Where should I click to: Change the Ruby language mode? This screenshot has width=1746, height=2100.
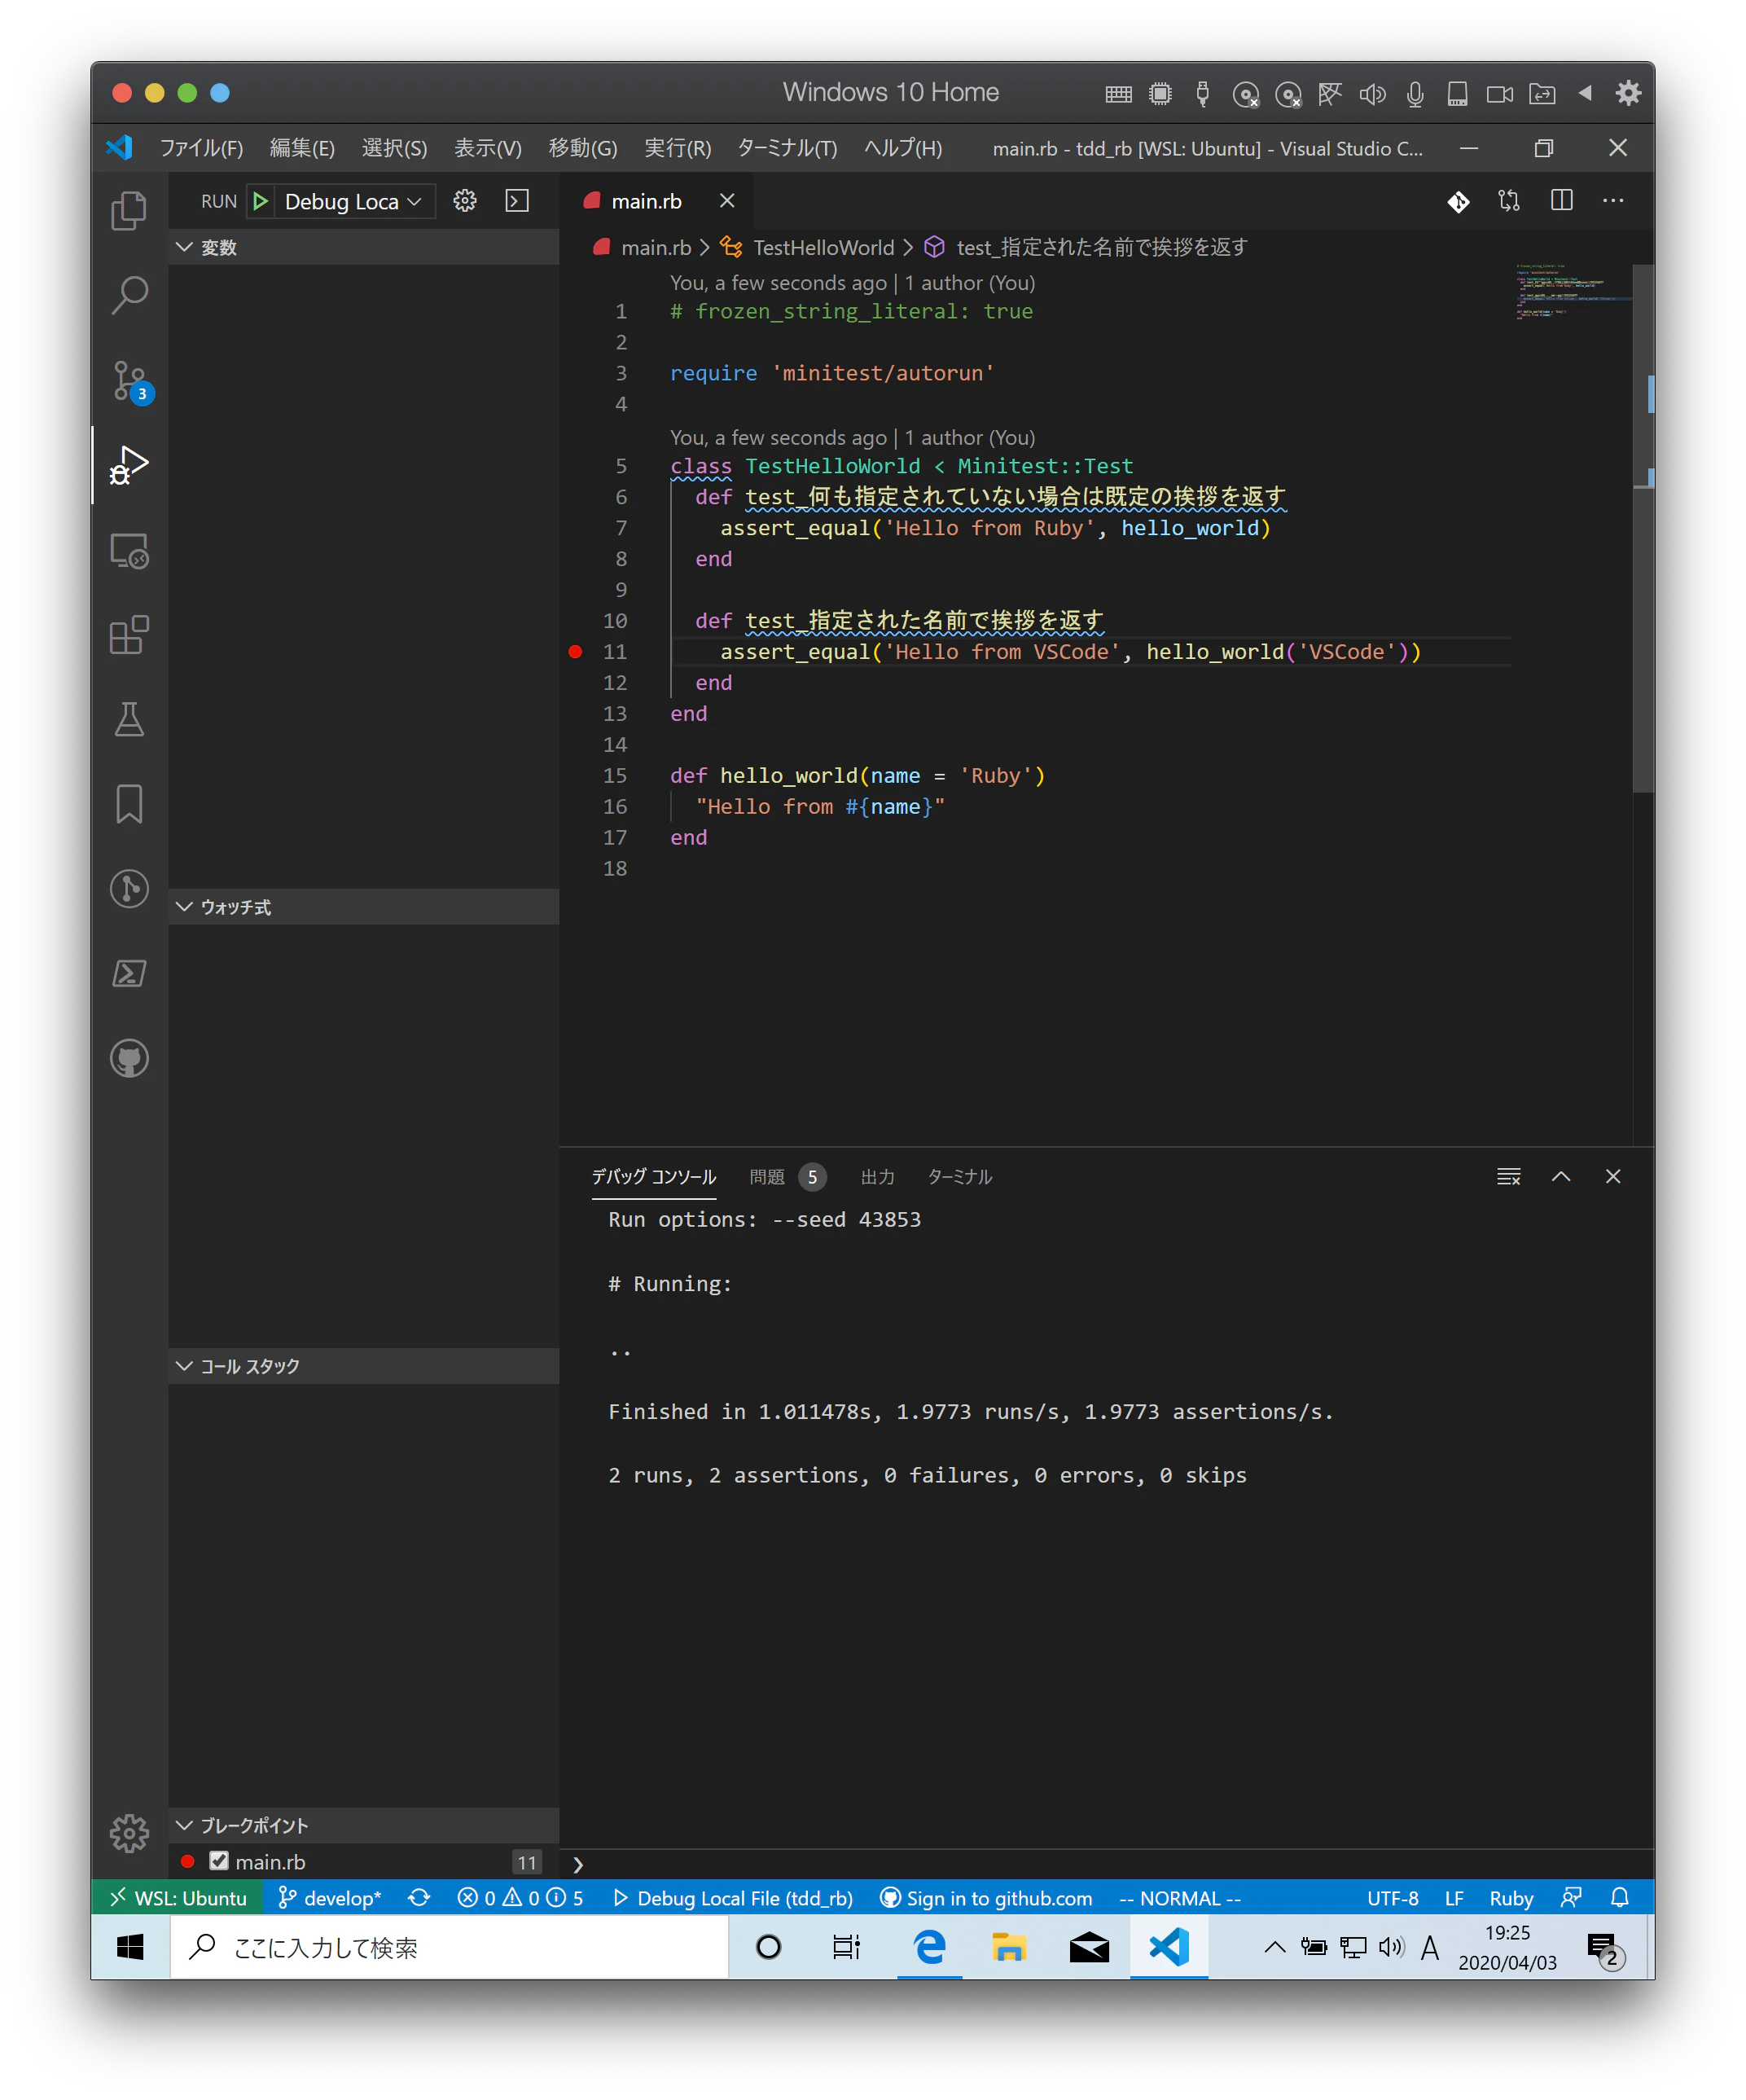(x=1510, y=1898)
